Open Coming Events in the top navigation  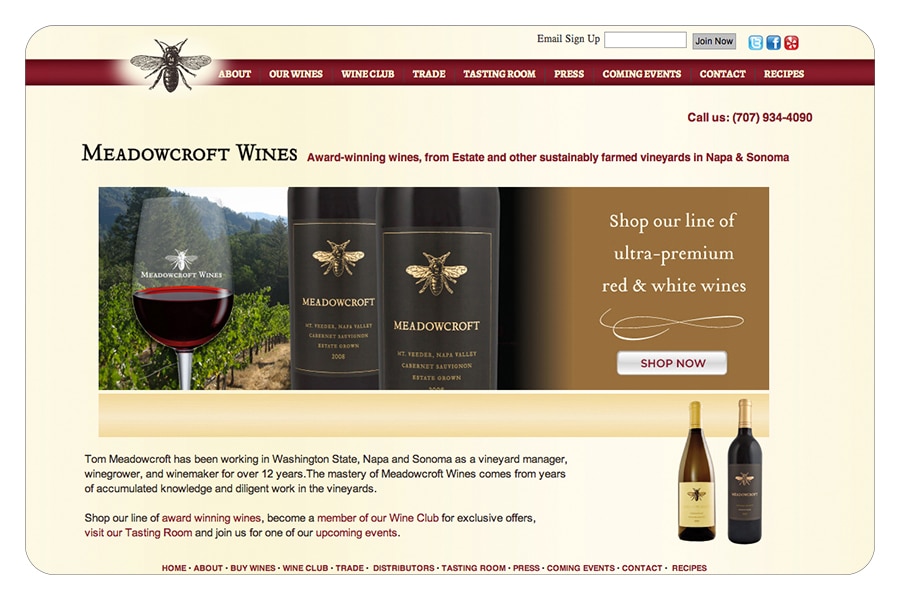point(642,74)
